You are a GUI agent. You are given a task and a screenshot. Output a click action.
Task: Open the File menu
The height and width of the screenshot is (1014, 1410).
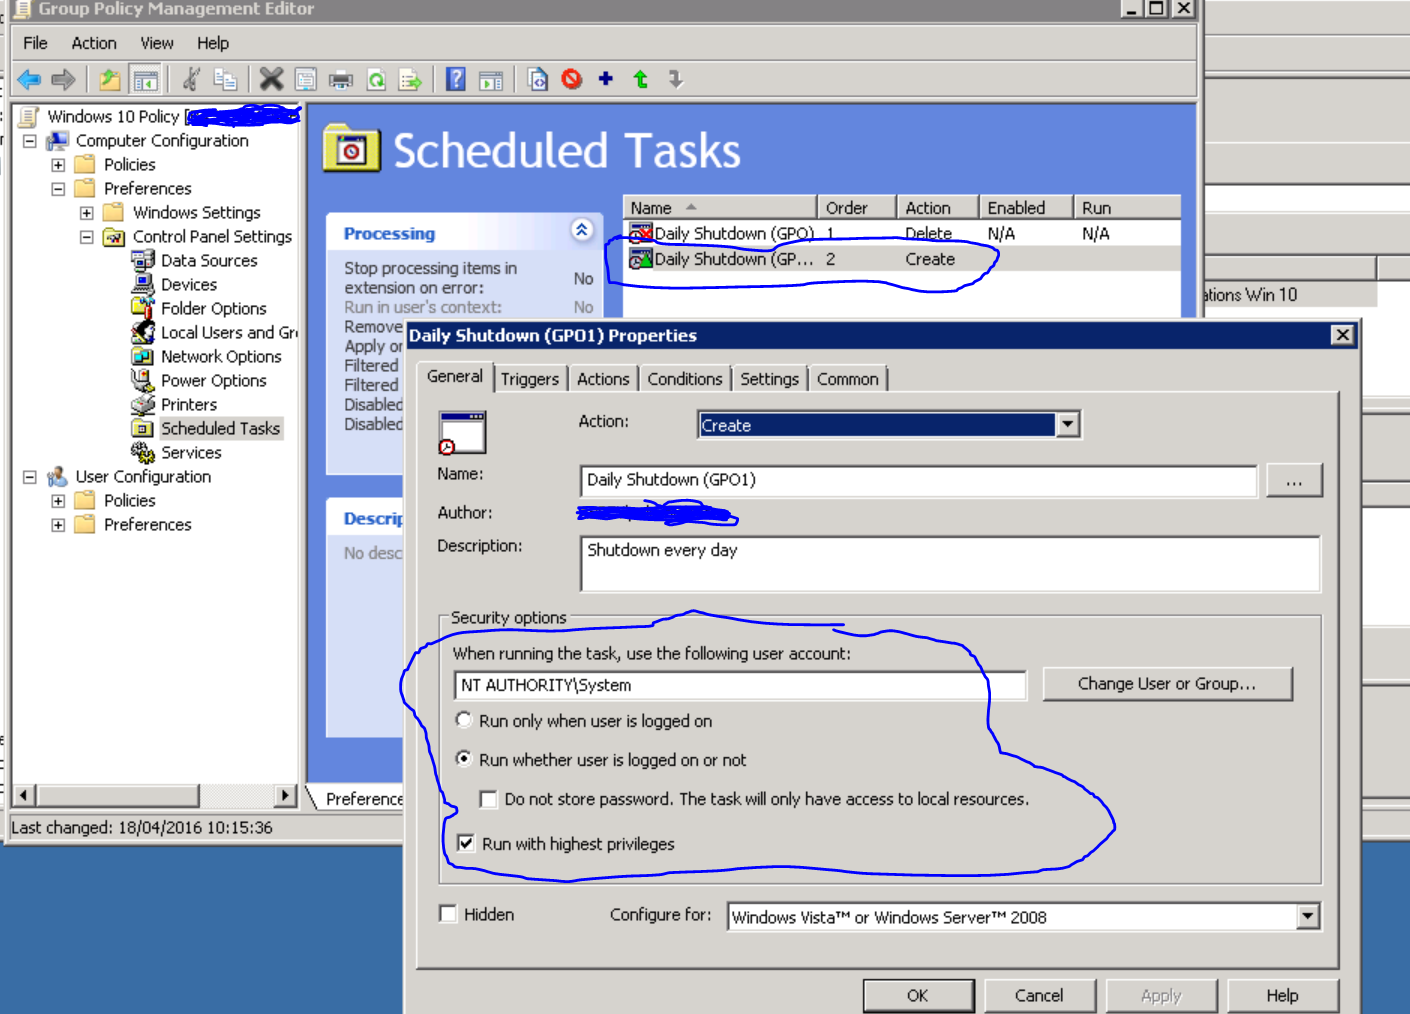coord(35,43)
